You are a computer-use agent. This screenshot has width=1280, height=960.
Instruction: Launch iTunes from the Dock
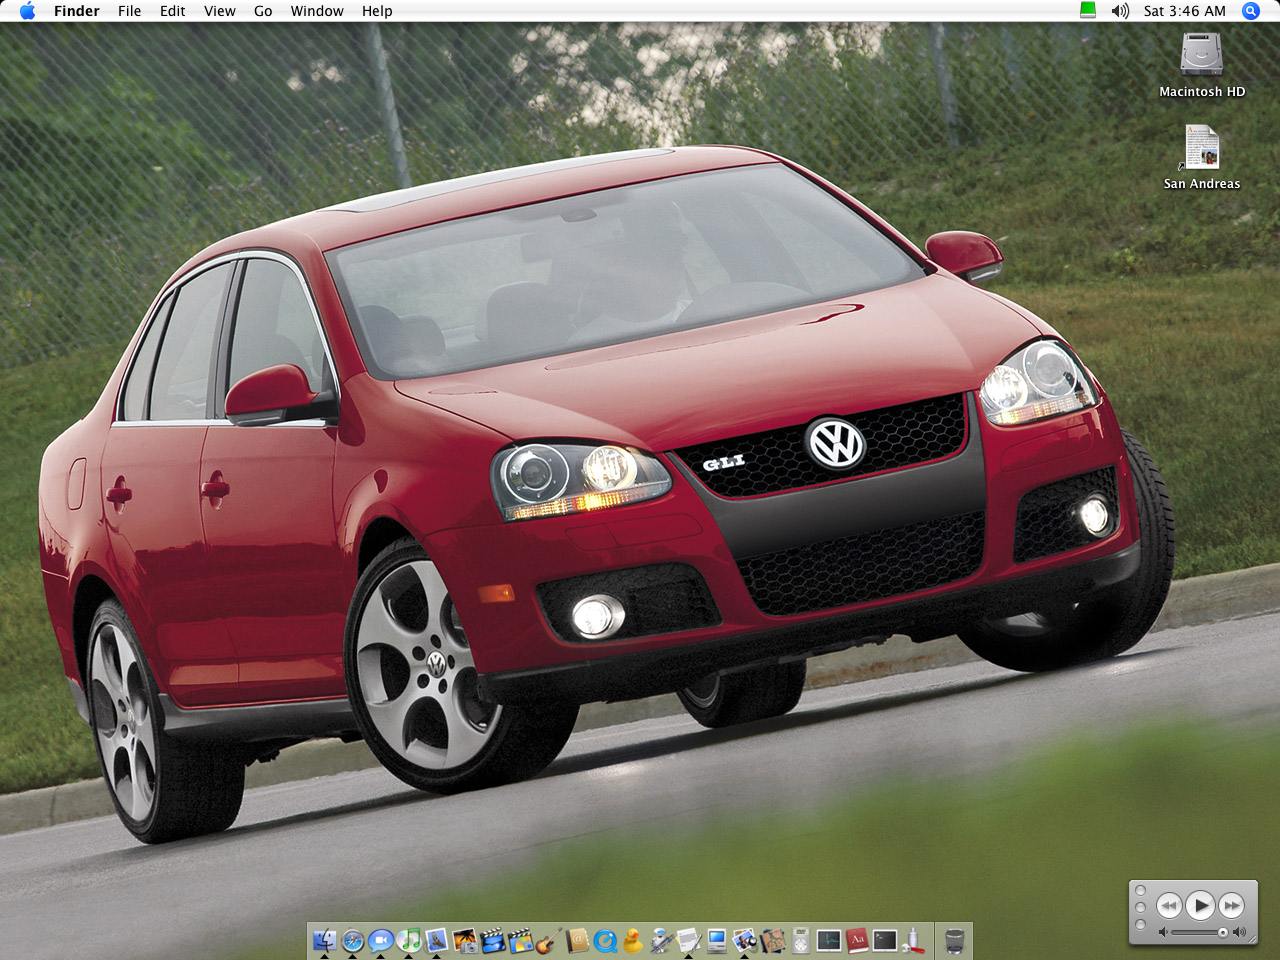pyautogui.click(x=408, y=941)
